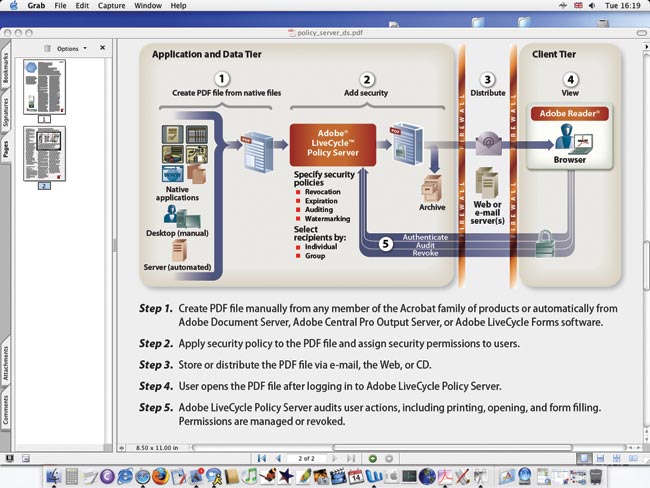Open the Trash in the Dock
Image resolution: width=650 pixels, height=488 pixels.
click(x=596, y=476)
